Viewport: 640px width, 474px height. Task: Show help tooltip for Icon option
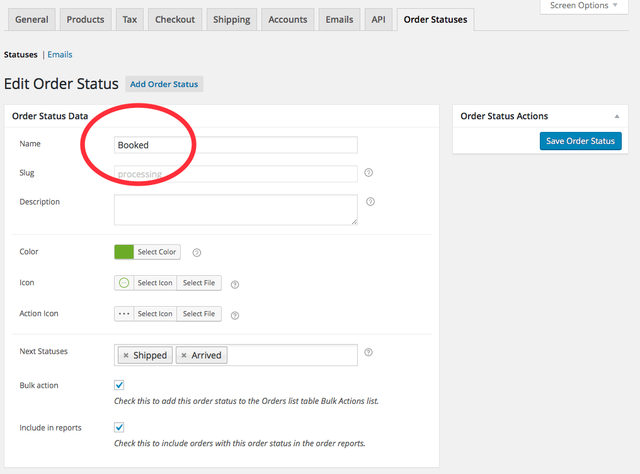(x=235, y=285)
